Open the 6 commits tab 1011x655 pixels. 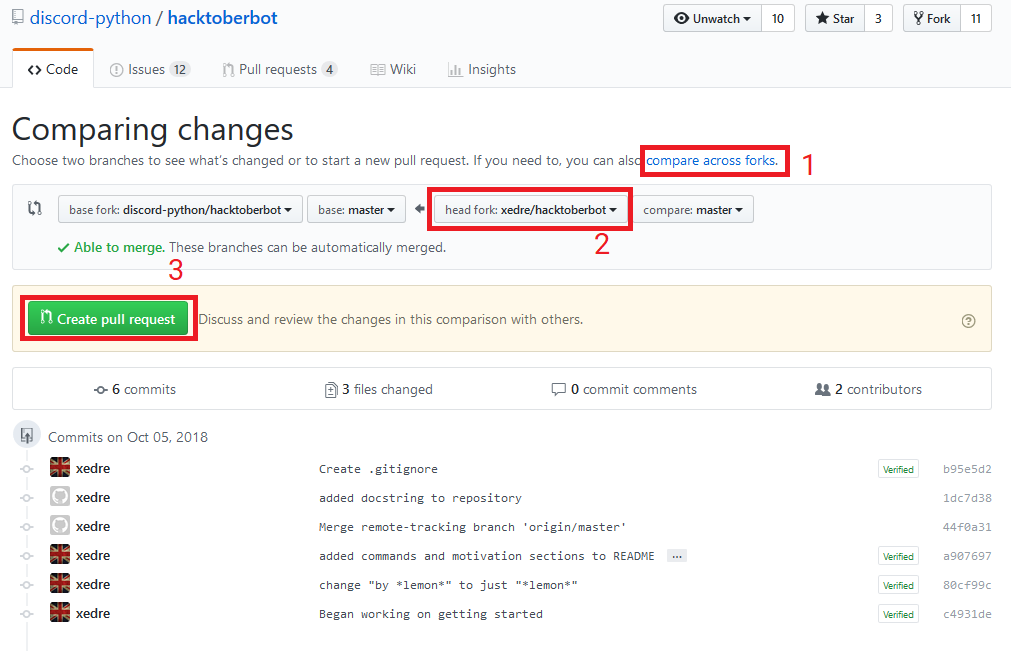point(135,389)
